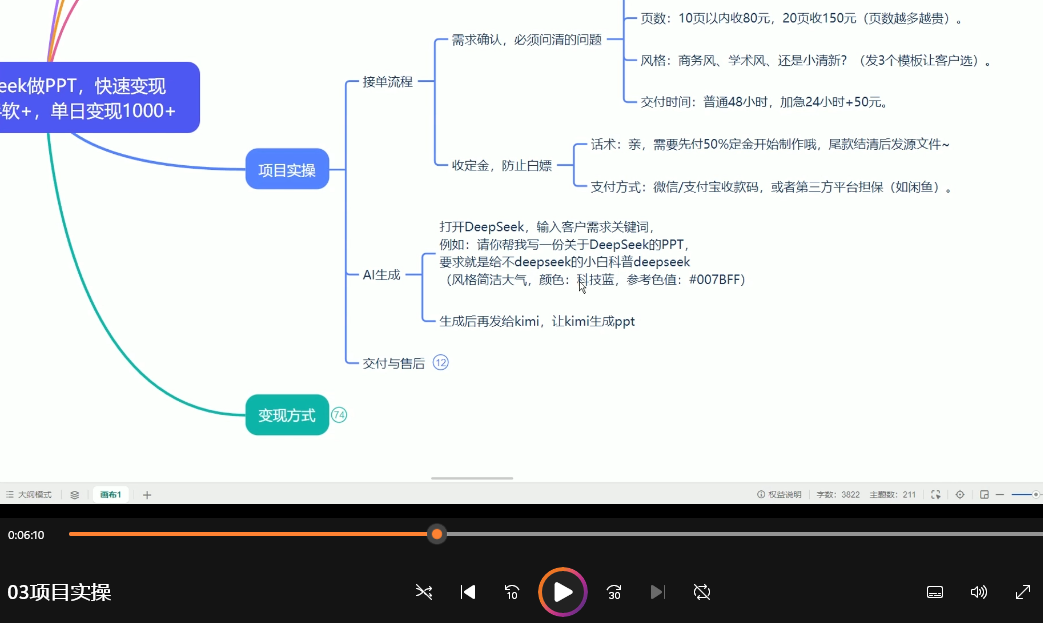1043x623 pixels.
Task: Click the zoom out minus button
Action: [1000, 495]
